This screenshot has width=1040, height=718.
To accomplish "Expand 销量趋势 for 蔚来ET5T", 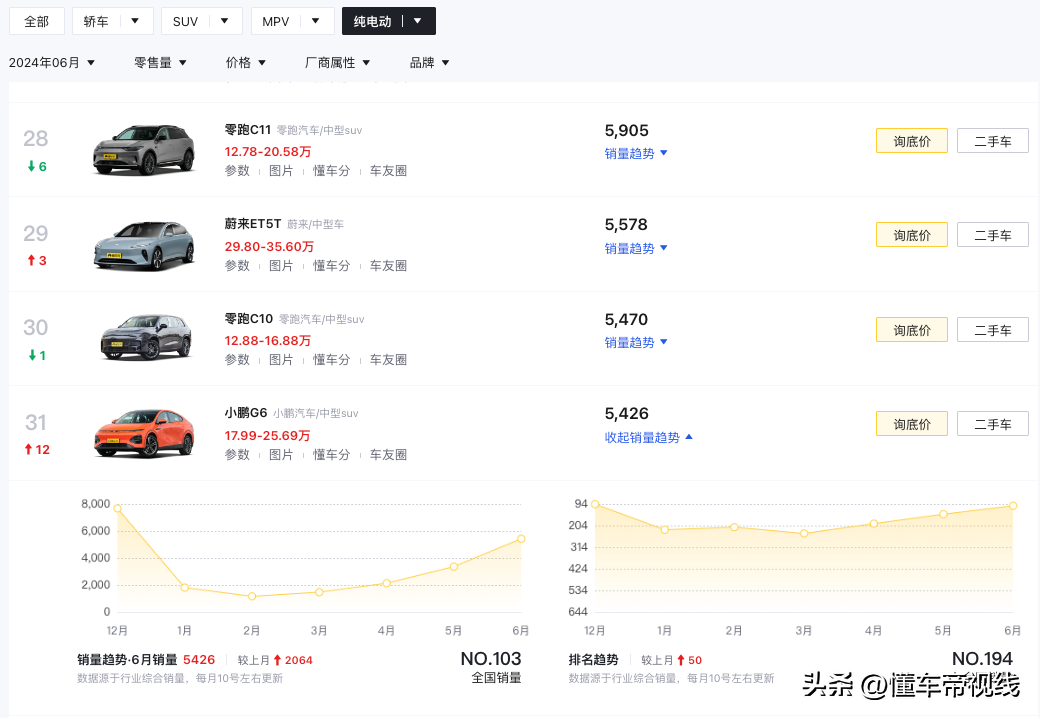I will (x=635, y=248).
